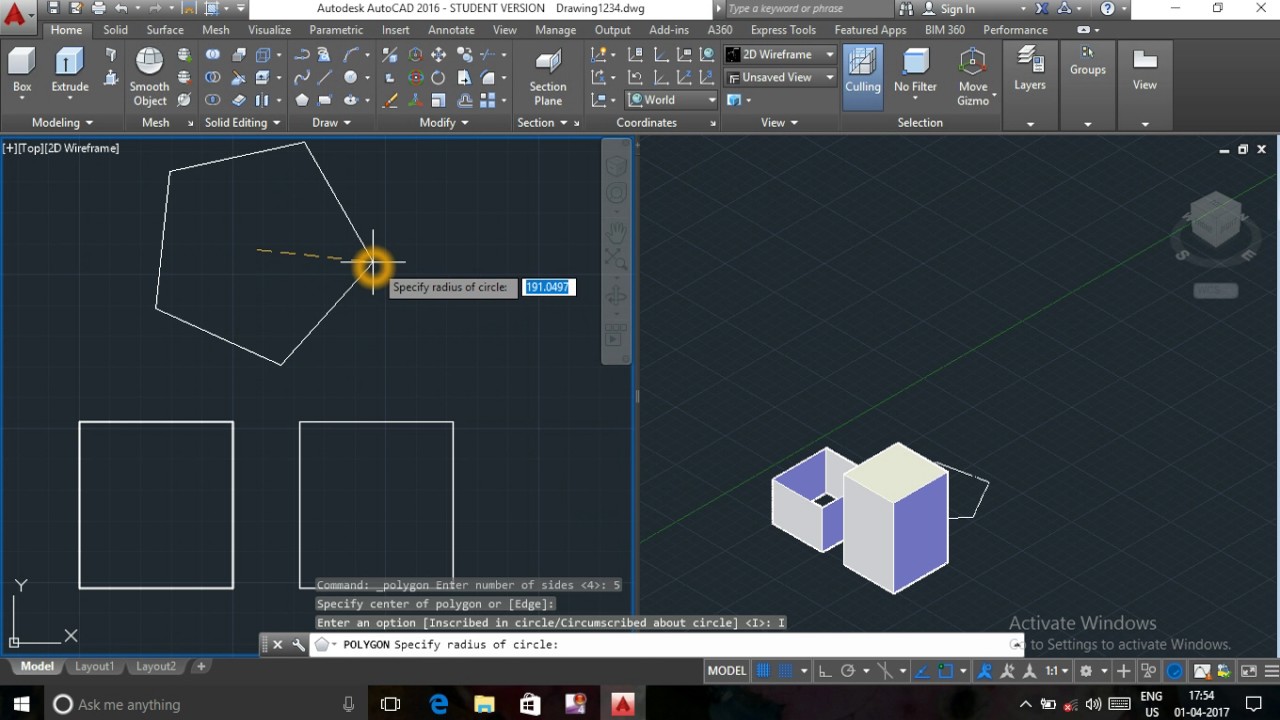
Task: Toggle Object Snap Tracking in status bar
Action: click(922, 671)
